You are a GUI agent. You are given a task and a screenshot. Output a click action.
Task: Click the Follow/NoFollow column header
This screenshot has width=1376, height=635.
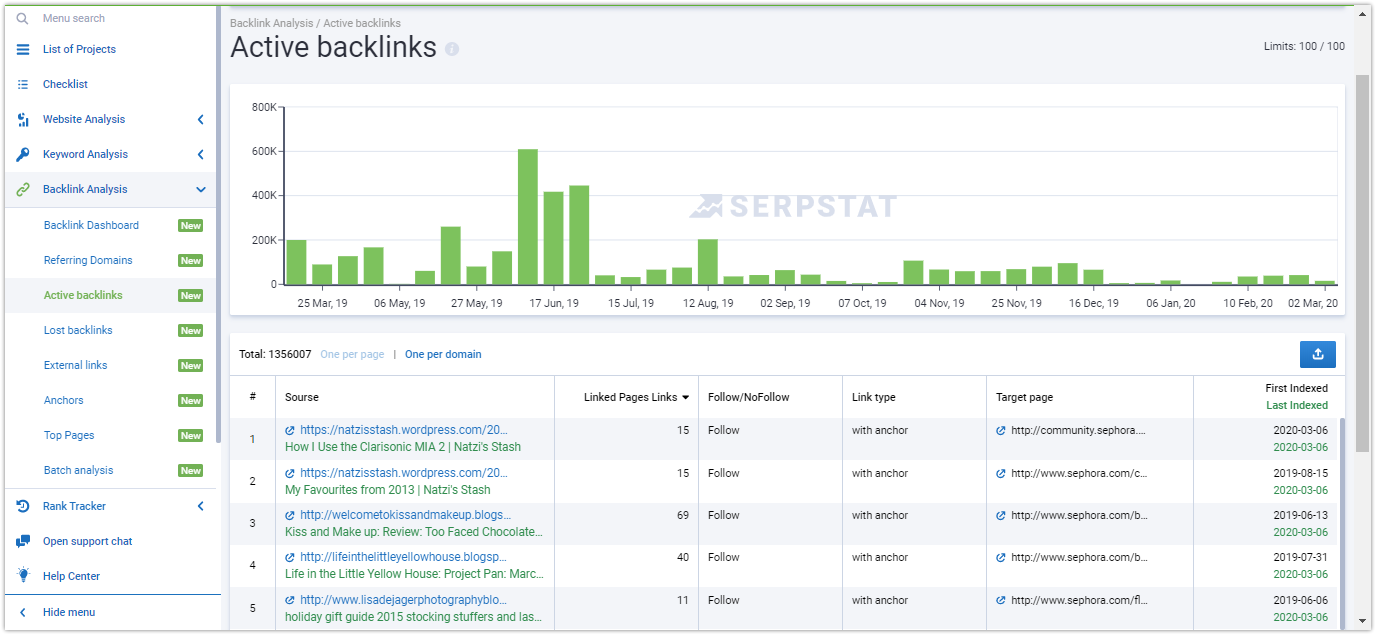[x=749, y=397]
